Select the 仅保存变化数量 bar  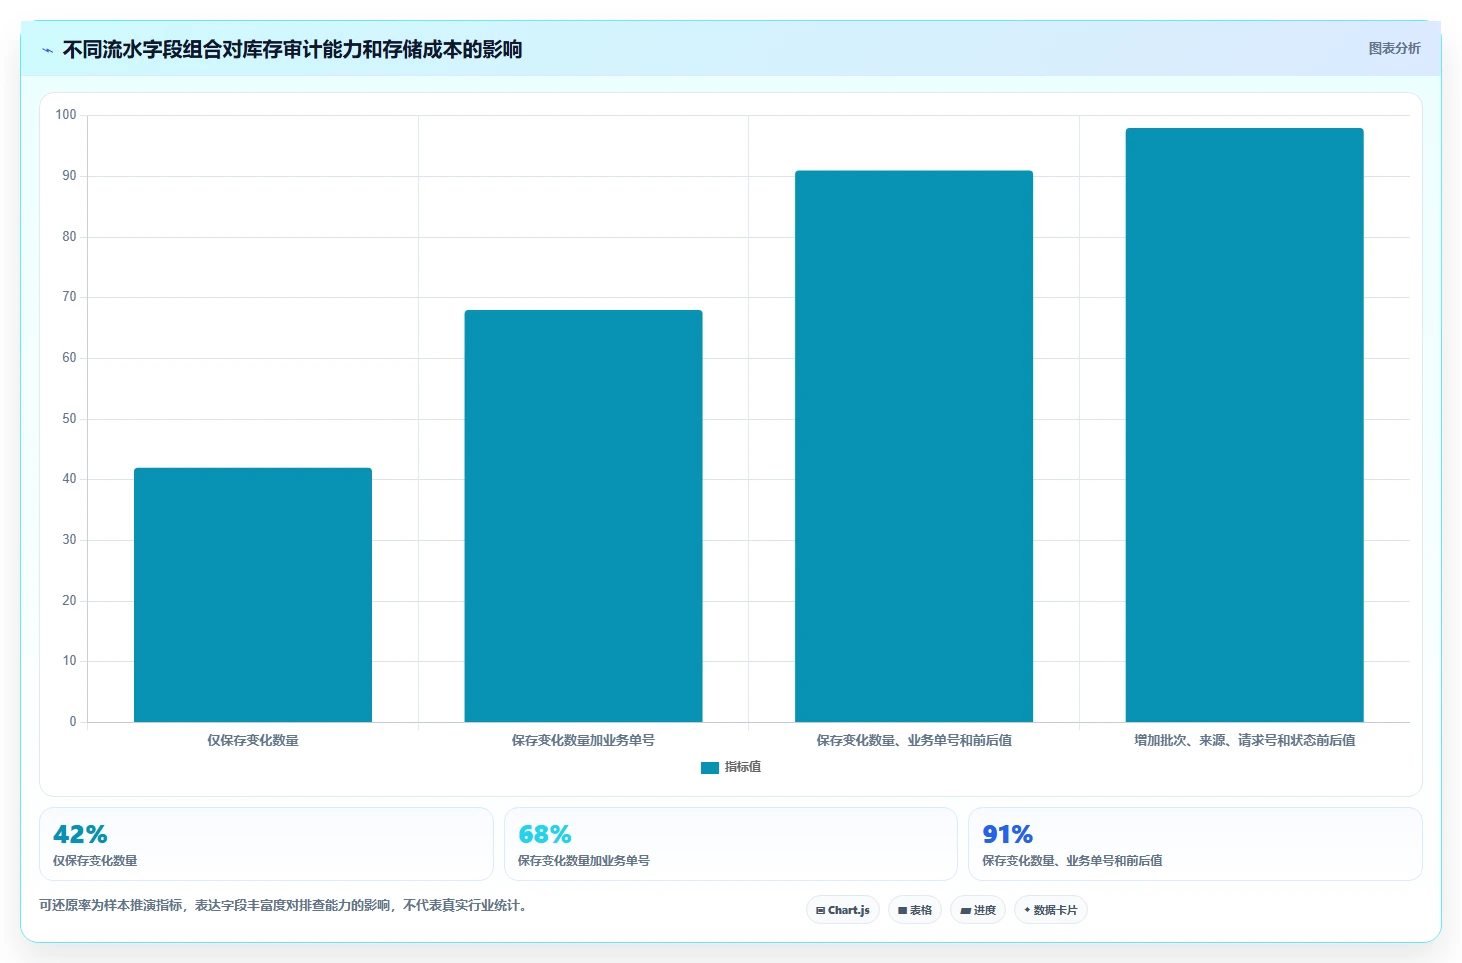(x=253, y=595)
